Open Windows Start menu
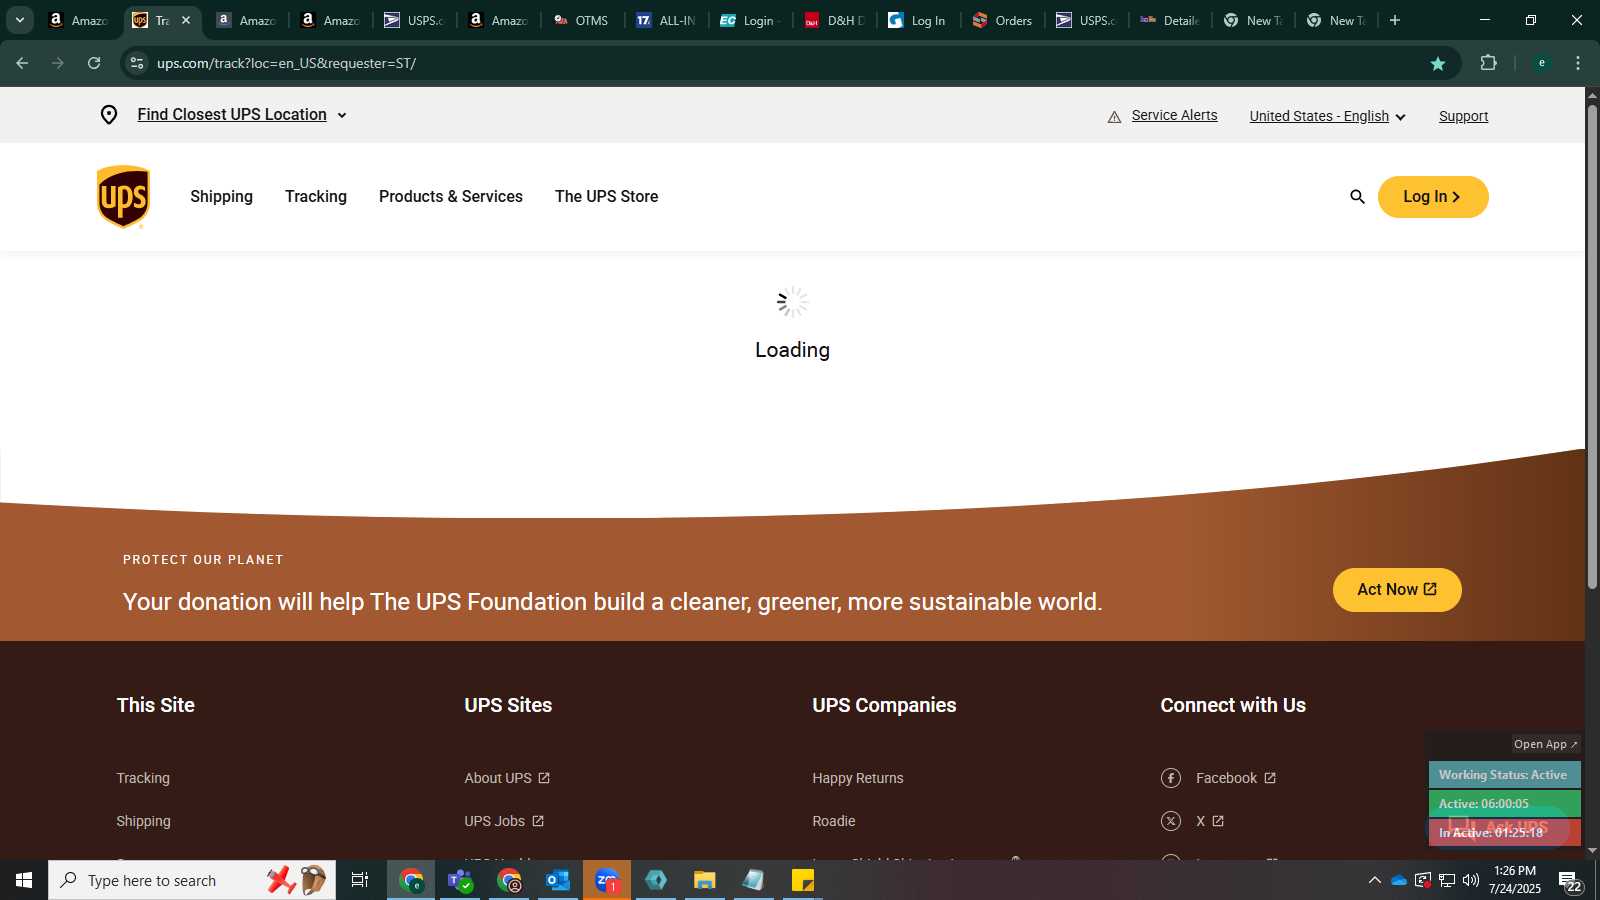The height and width of the screenshot is (900, 1600). (x=24, y=880)
